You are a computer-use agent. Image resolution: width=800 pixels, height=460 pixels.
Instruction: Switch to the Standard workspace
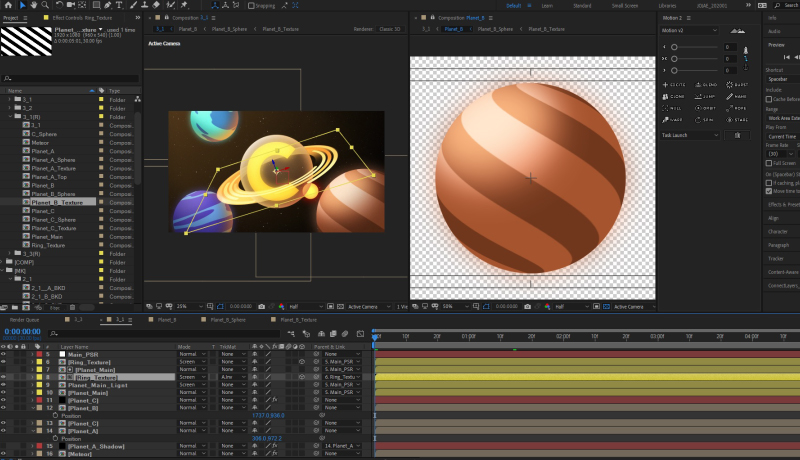582,6
